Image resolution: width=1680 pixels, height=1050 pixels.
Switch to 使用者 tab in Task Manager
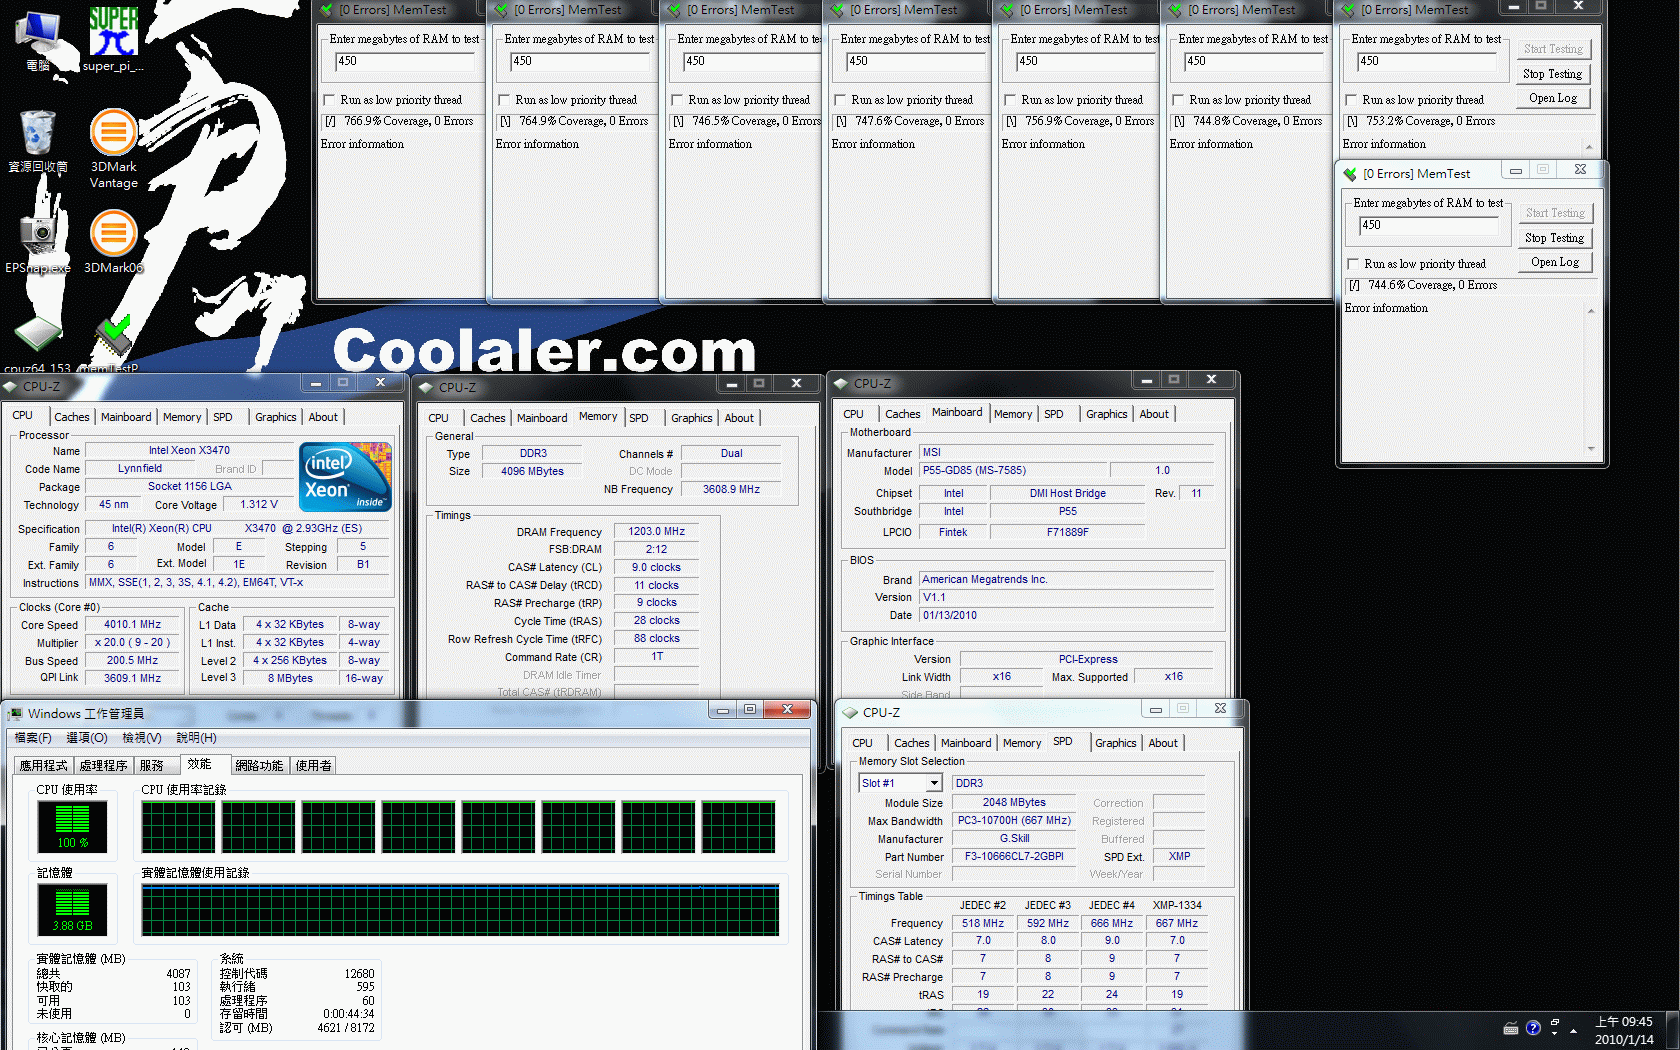click(x=314, y=765)
